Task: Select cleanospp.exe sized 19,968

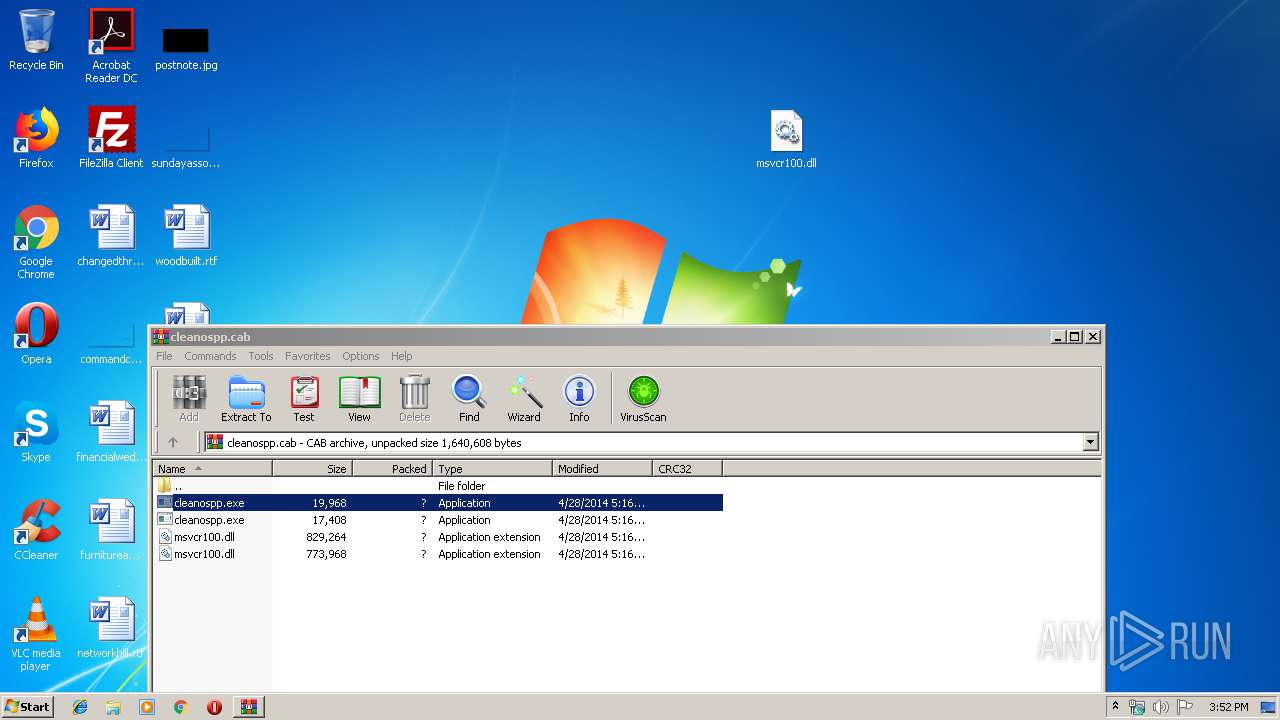Action: 438,503
